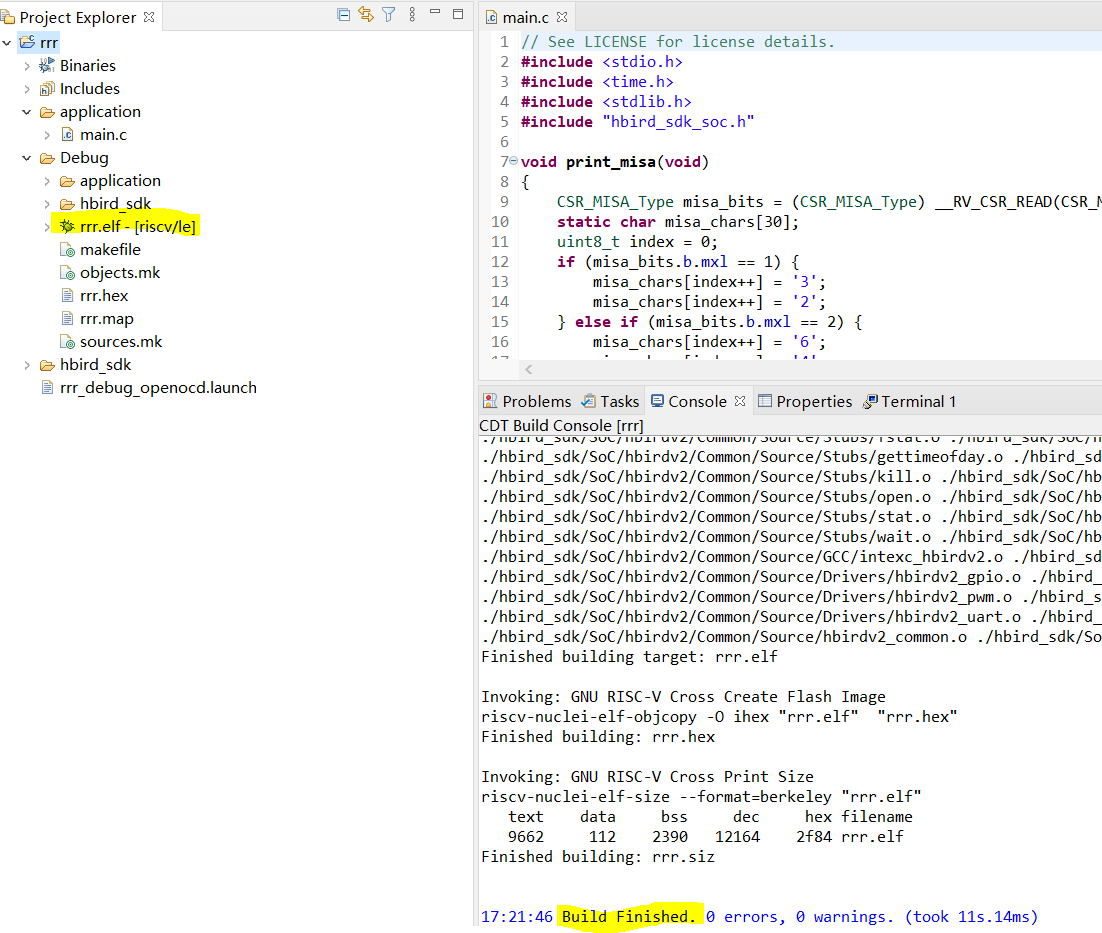Viewport: 1102px width, 933px height.
Task: Open the Project Explorer filter icon
Action: point(388,14)
